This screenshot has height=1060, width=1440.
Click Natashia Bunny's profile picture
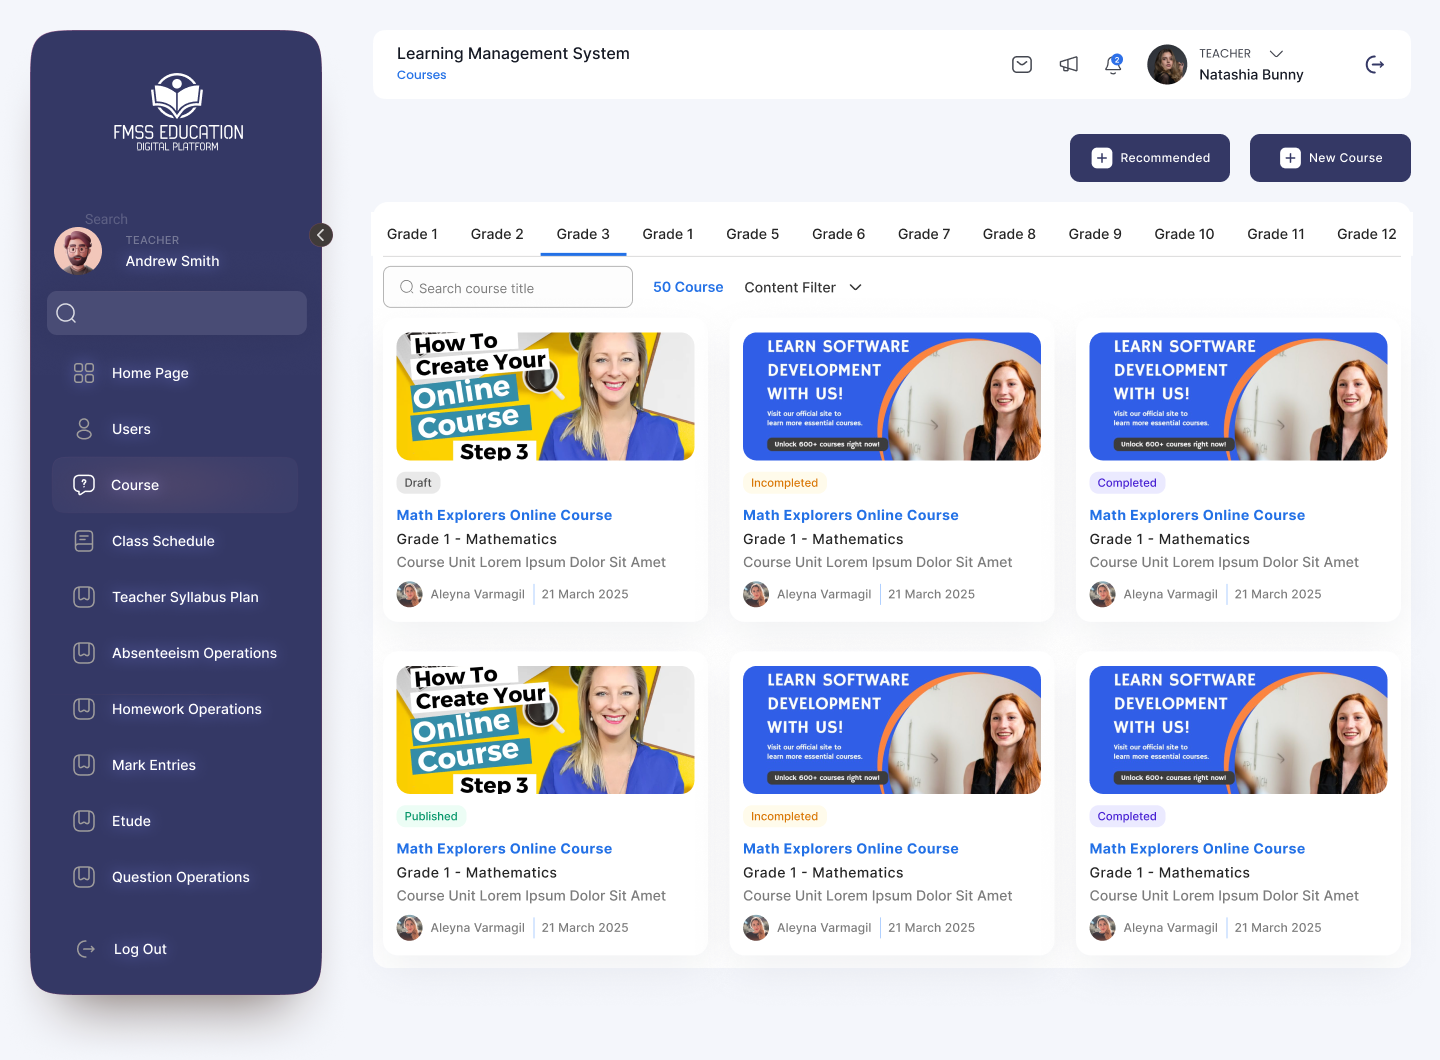[1166, 64]
